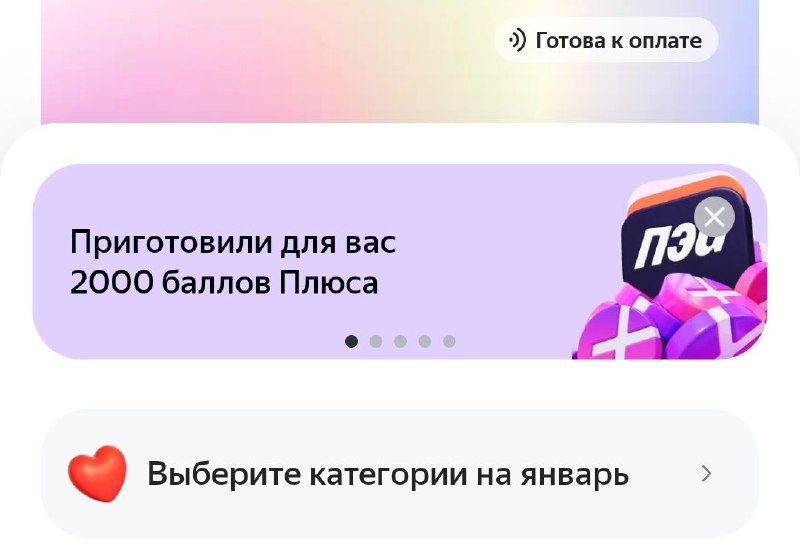
Task: Switch to the third banner page dot
Action: pyautogui.click(x=400, y=341)
